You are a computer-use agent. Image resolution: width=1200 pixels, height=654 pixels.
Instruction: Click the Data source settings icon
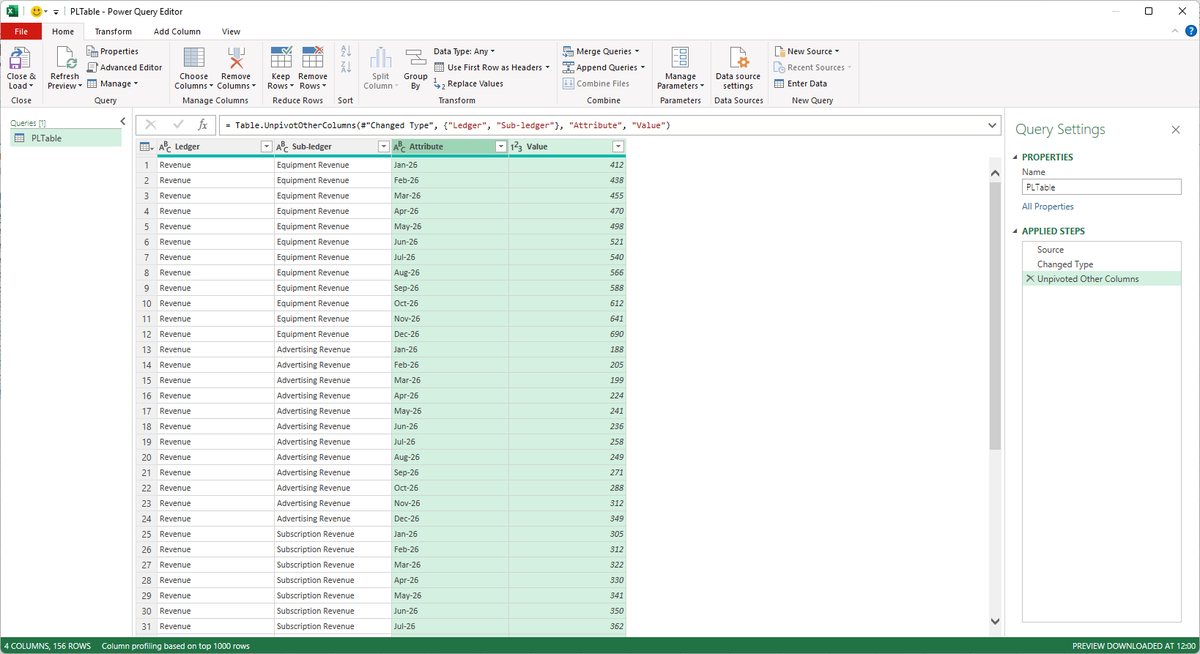738,59
